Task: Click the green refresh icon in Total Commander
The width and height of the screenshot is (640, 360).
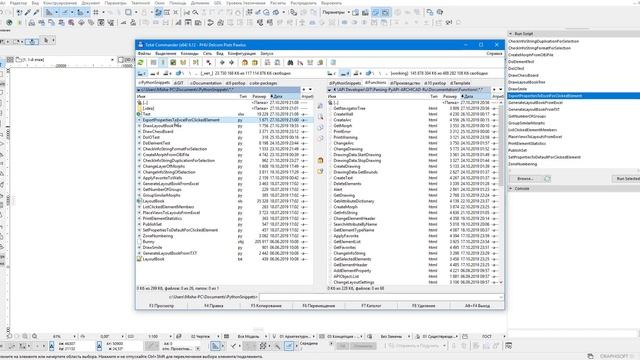Action: 141,62
